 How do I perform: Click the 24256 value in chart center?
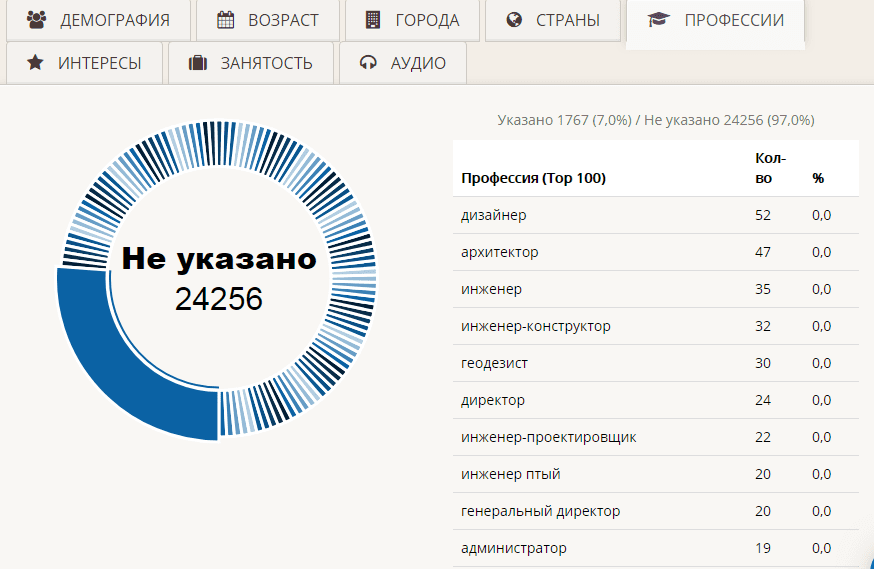[218, 299]
